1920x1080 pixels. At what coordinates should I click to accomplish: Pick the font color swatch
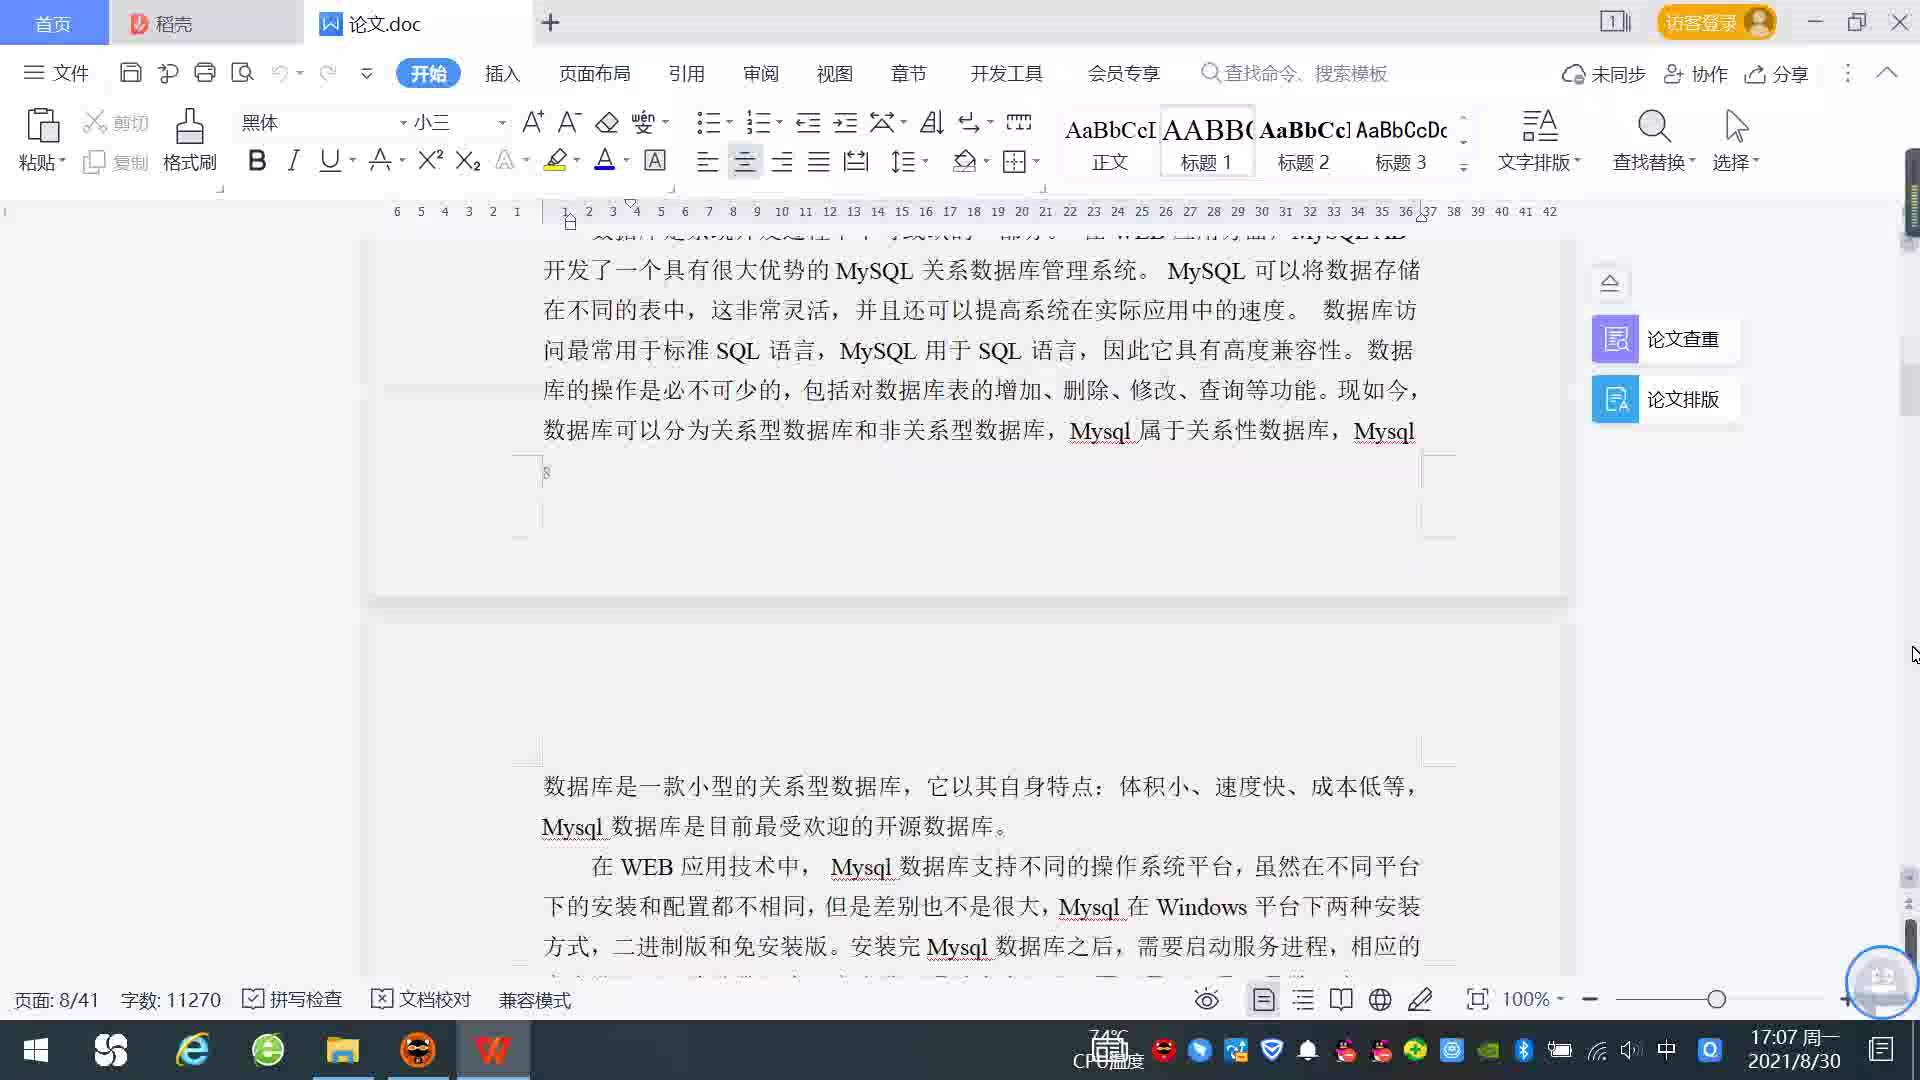click(x=604, y=161)
